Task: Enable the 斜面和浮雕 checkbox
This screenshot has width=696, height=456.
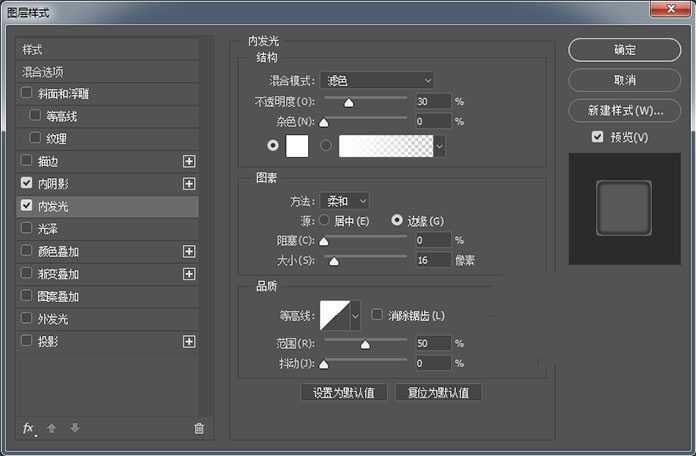Action: 27,94
